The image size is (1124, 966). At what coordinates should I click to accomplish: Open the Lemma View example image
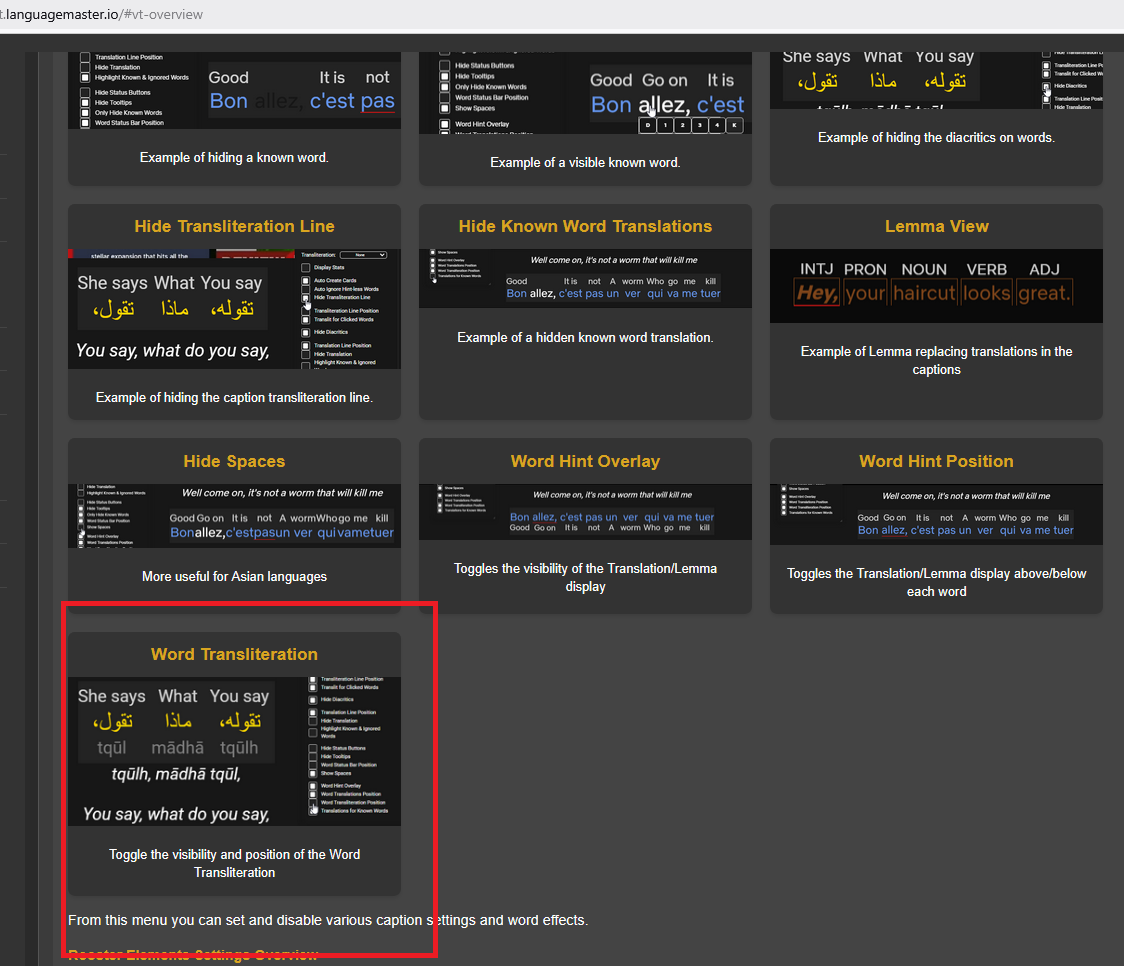click(x=936, y=286)
